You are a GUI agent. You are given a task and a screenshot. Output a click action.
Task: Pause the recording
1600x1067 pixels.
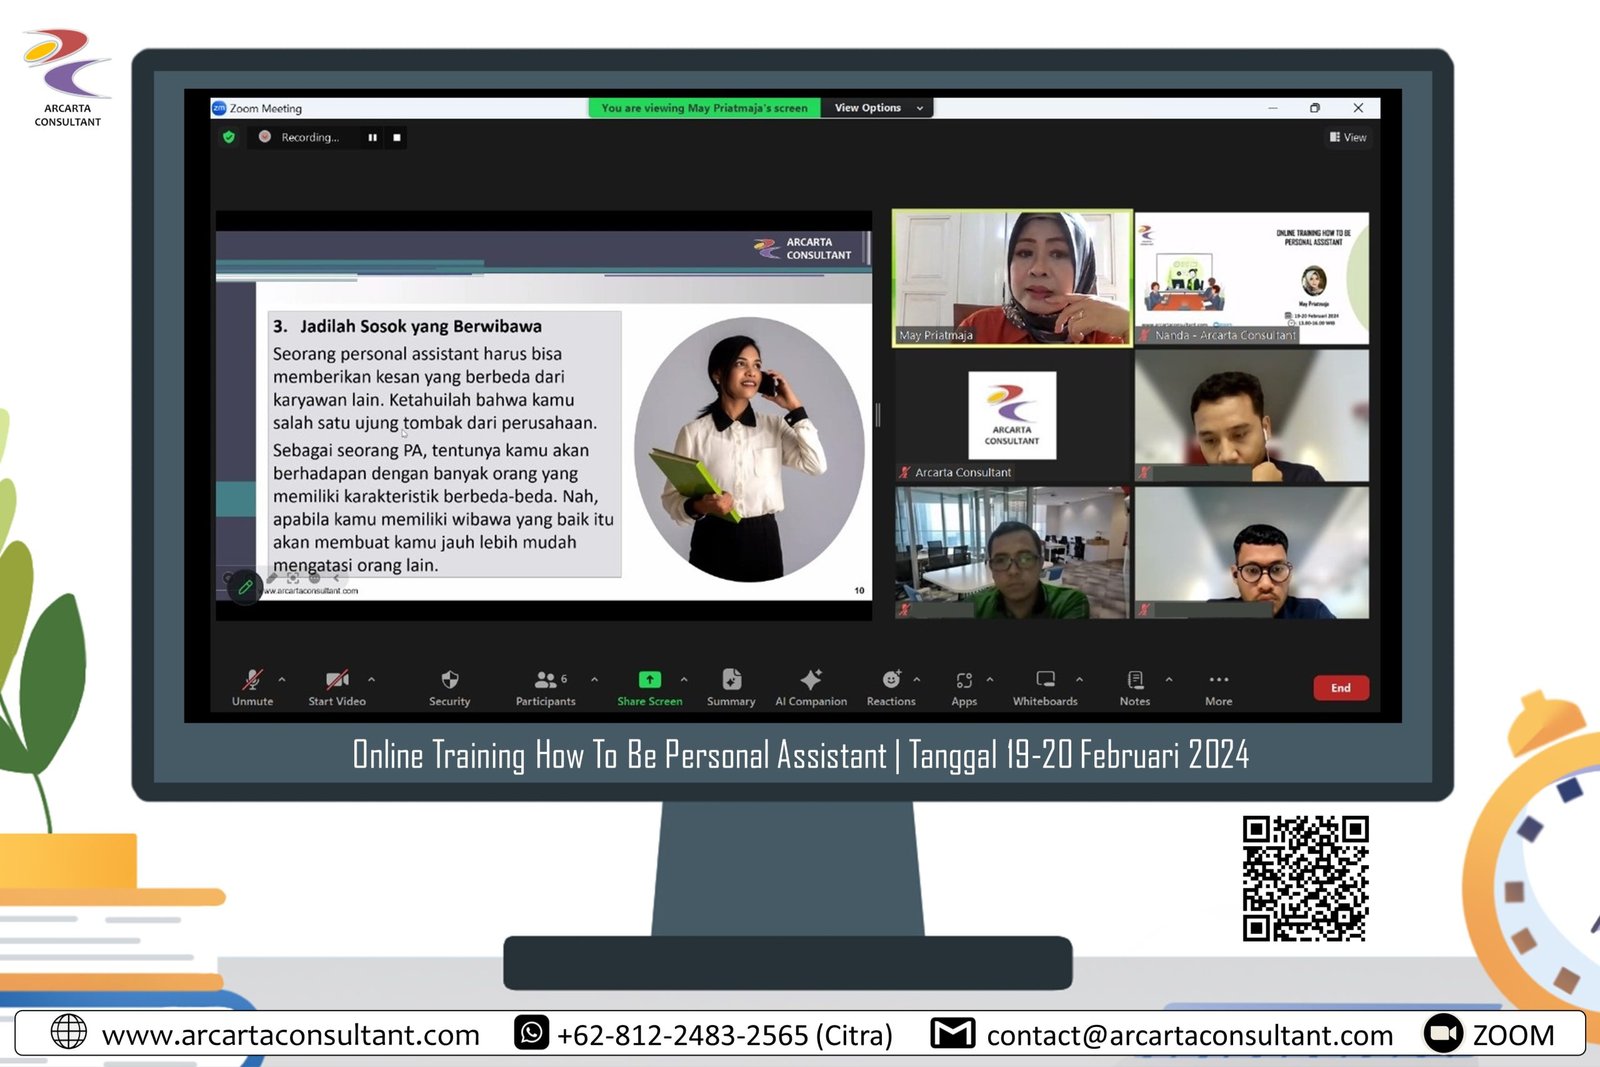(x=372, y=138)
